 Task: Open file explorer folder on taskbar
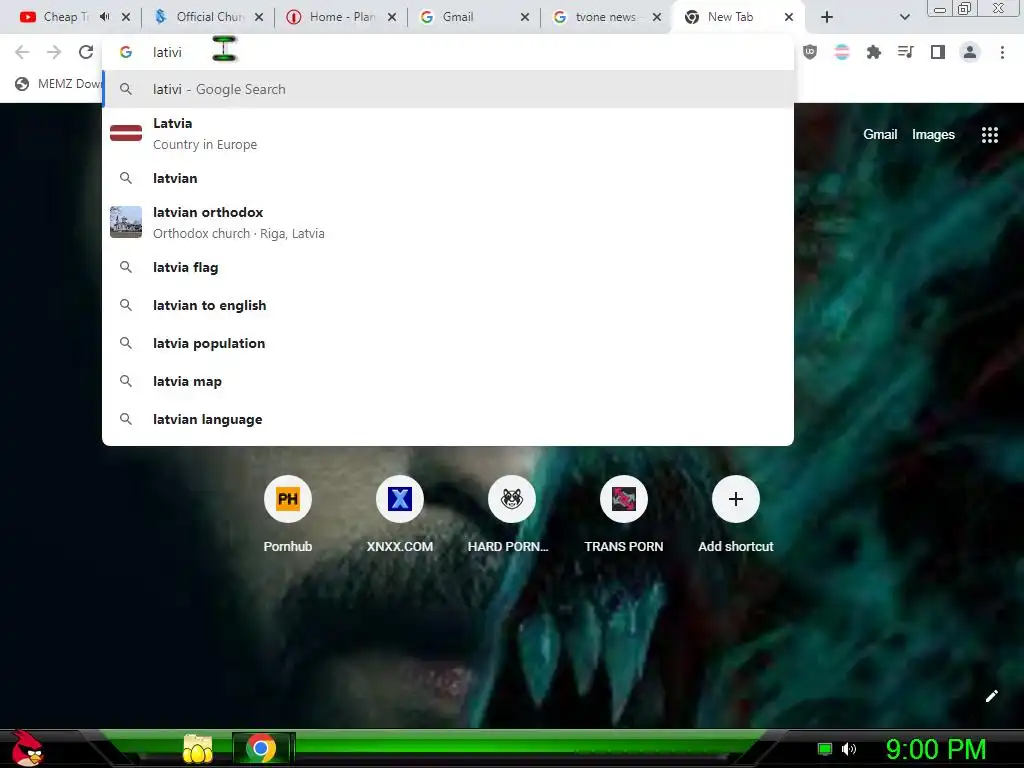point(197,748)
